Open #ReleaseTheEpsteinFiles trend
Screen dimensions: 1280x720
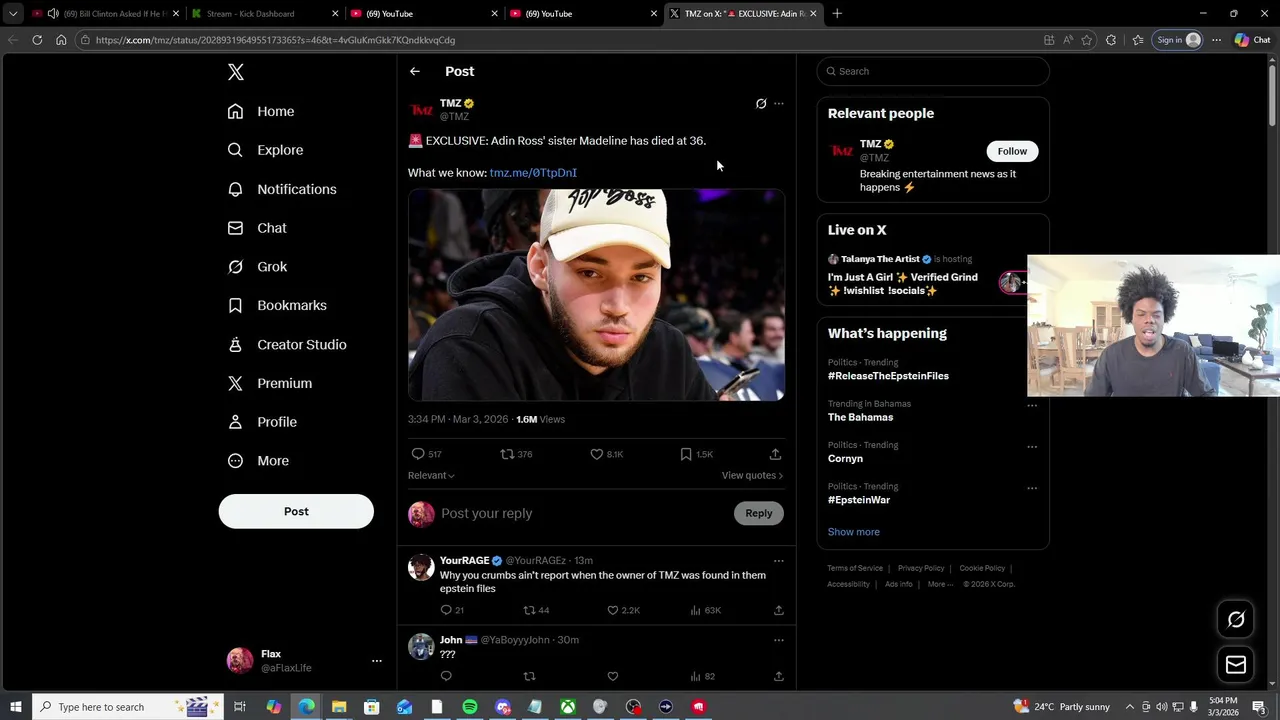click(888, 376)
